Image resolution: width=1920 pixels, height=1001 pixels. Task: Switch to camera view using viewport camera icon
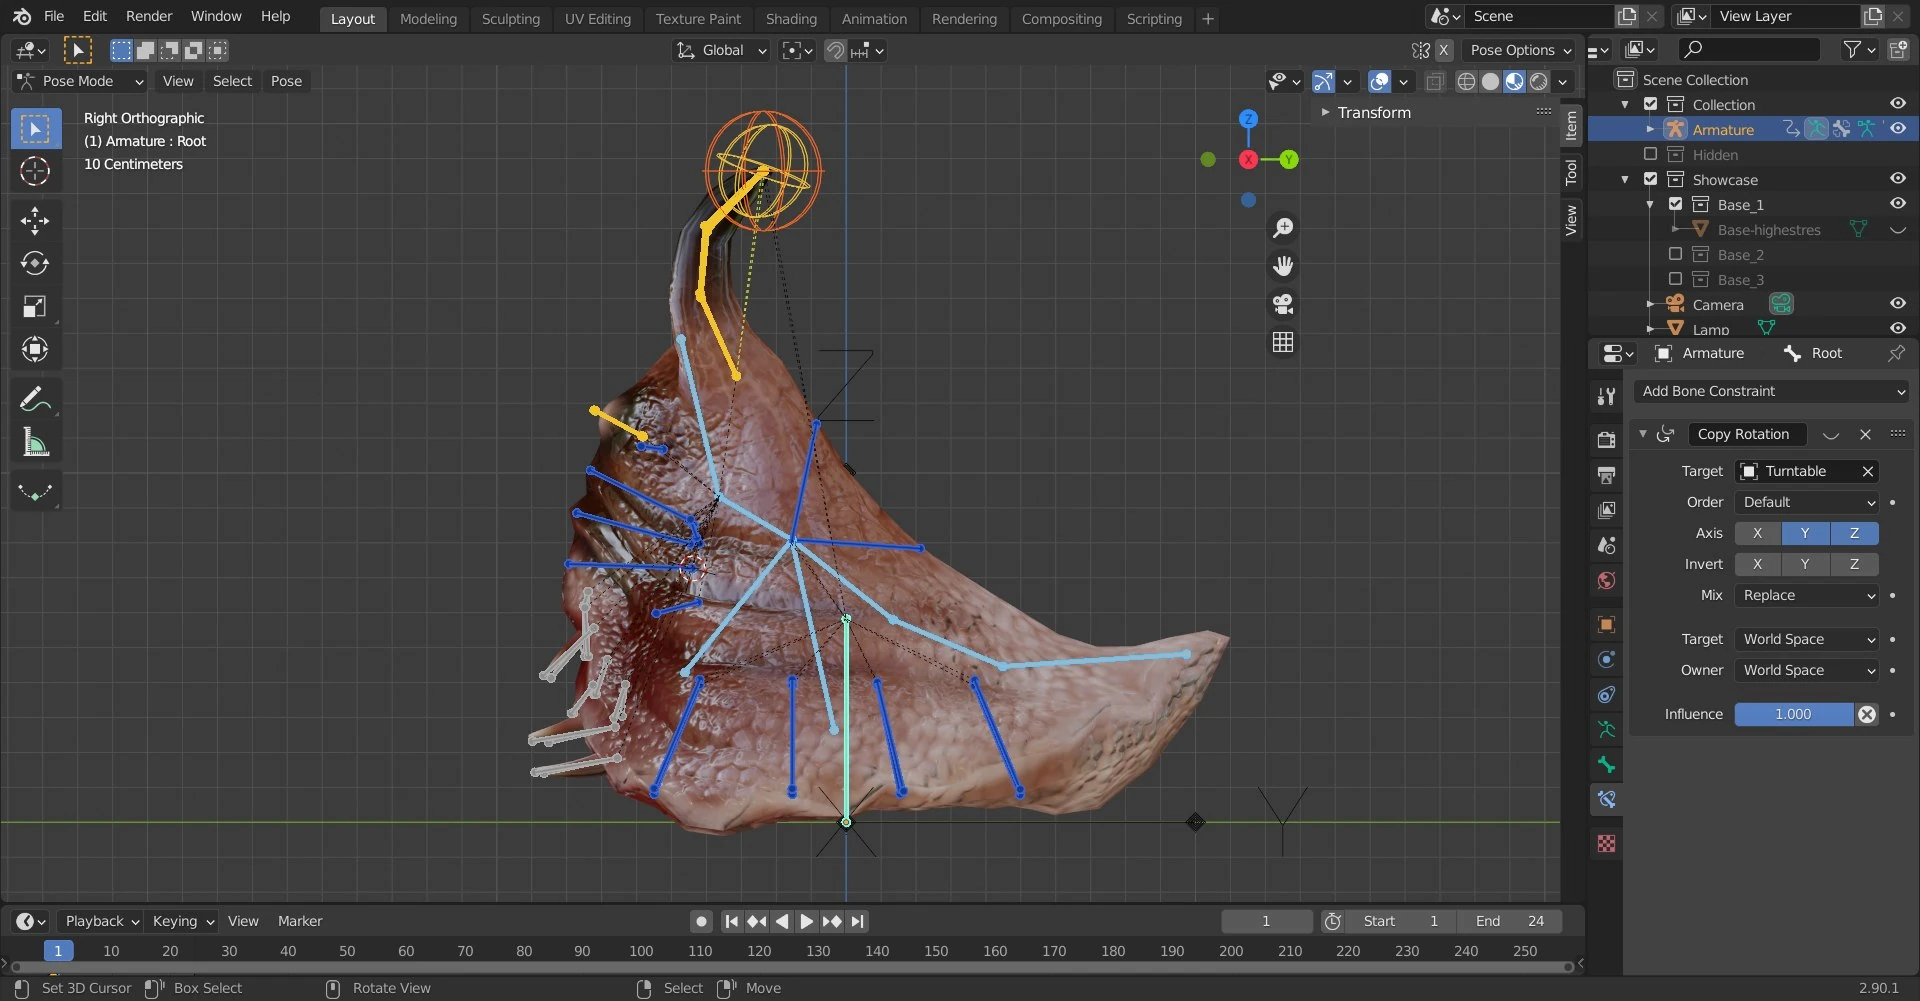pyautogui.click(x=1283, y=305)
